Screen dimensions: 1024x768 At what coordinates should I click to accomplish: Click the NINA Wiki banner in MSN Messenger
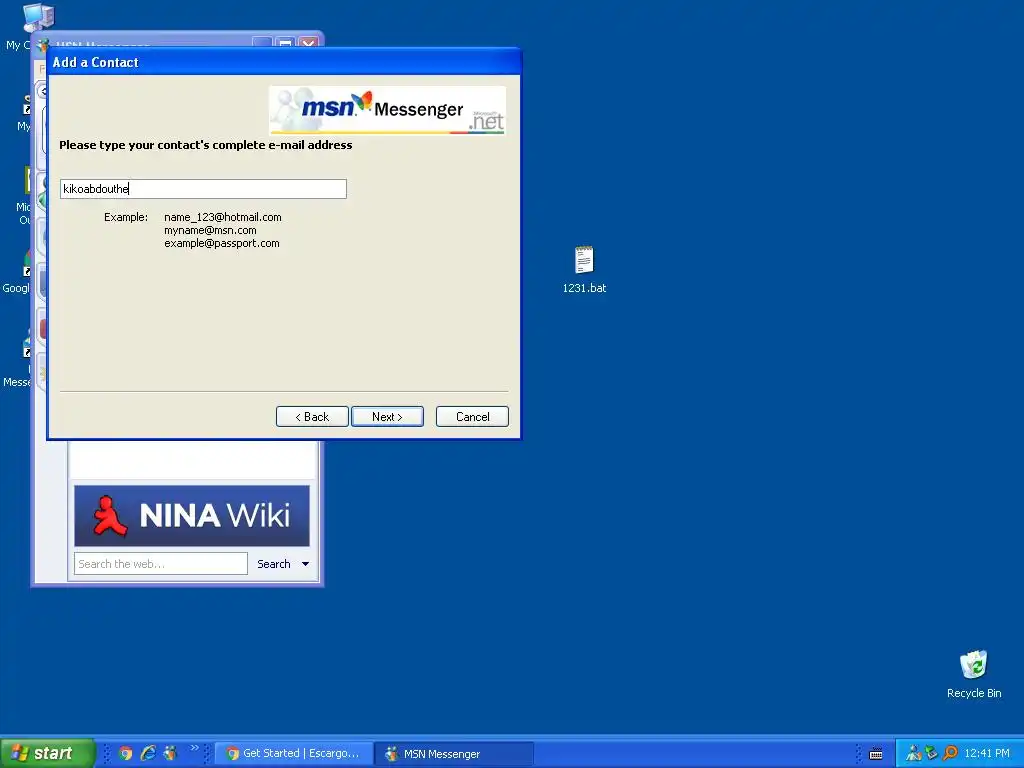[x=192, y=515]
